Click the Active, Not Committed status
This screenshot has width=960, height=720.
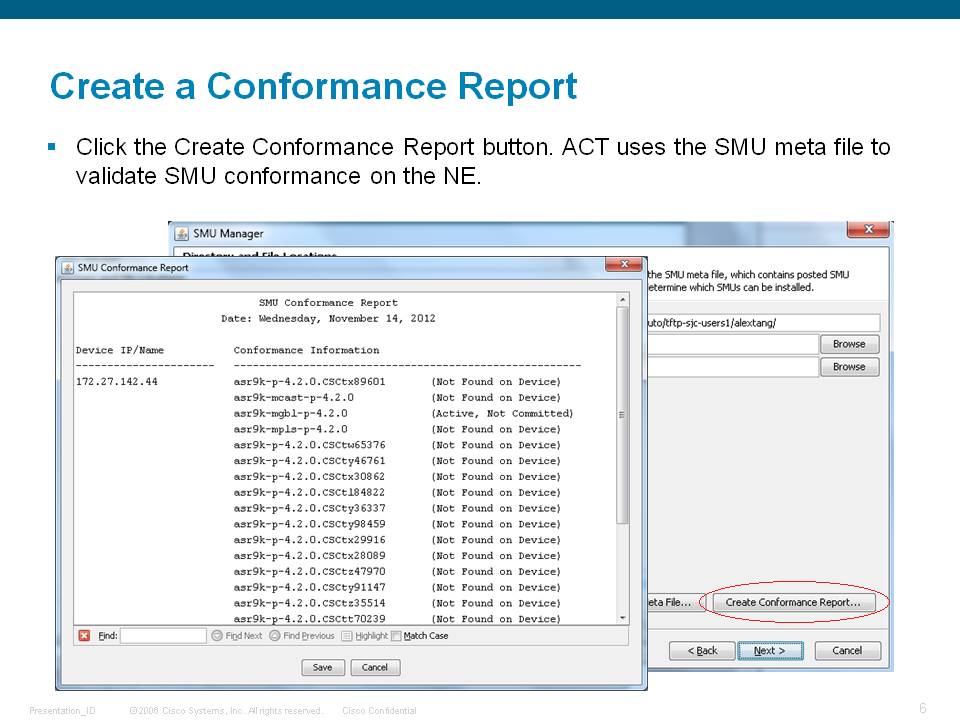click(x=502, y=413)
